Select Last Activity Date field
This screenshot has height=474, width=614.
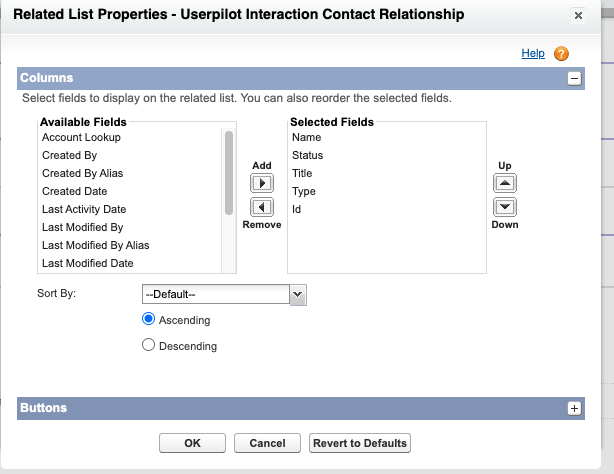pos(130,210)
